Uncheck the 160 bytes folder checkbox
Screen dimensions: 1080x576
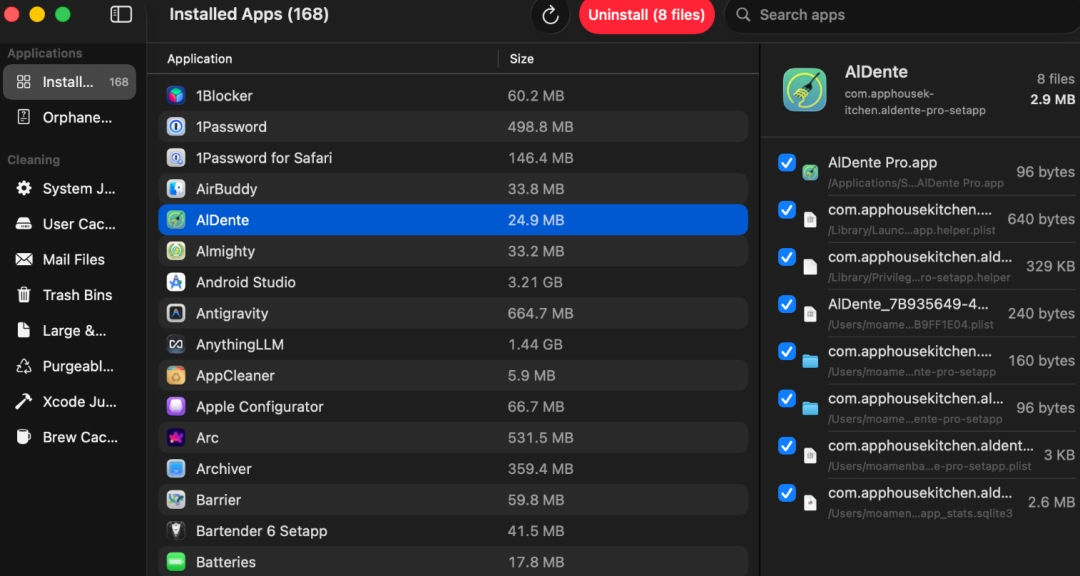[x=787, y=351]
